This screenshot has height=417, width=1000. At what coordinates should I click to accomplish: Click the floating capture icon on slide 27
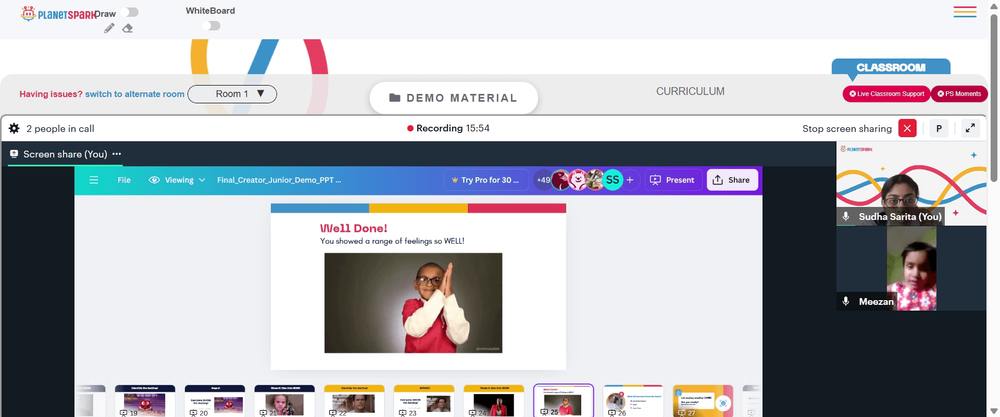[723, 403]
